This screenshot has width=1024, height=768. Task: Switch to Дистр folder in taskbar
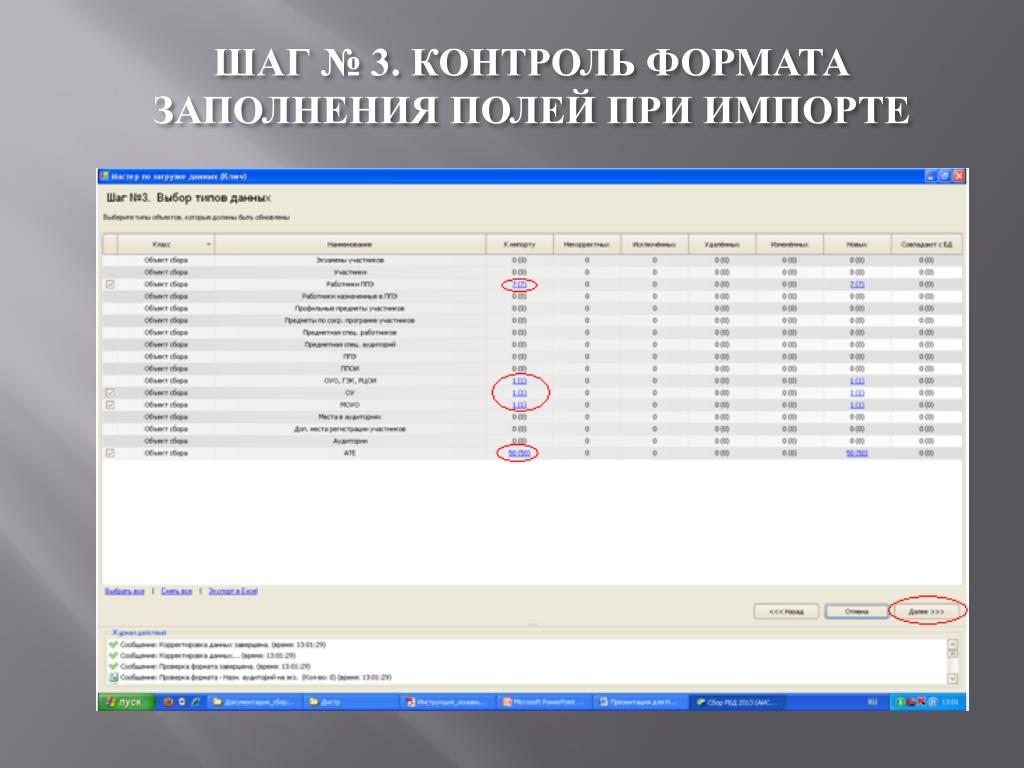coord(349,702)
